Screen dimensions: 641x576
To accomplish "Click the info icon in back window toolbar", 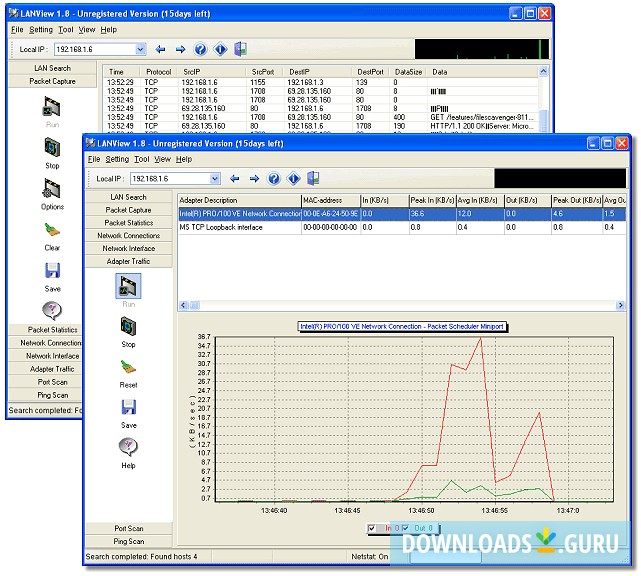I will pos(220,49).
